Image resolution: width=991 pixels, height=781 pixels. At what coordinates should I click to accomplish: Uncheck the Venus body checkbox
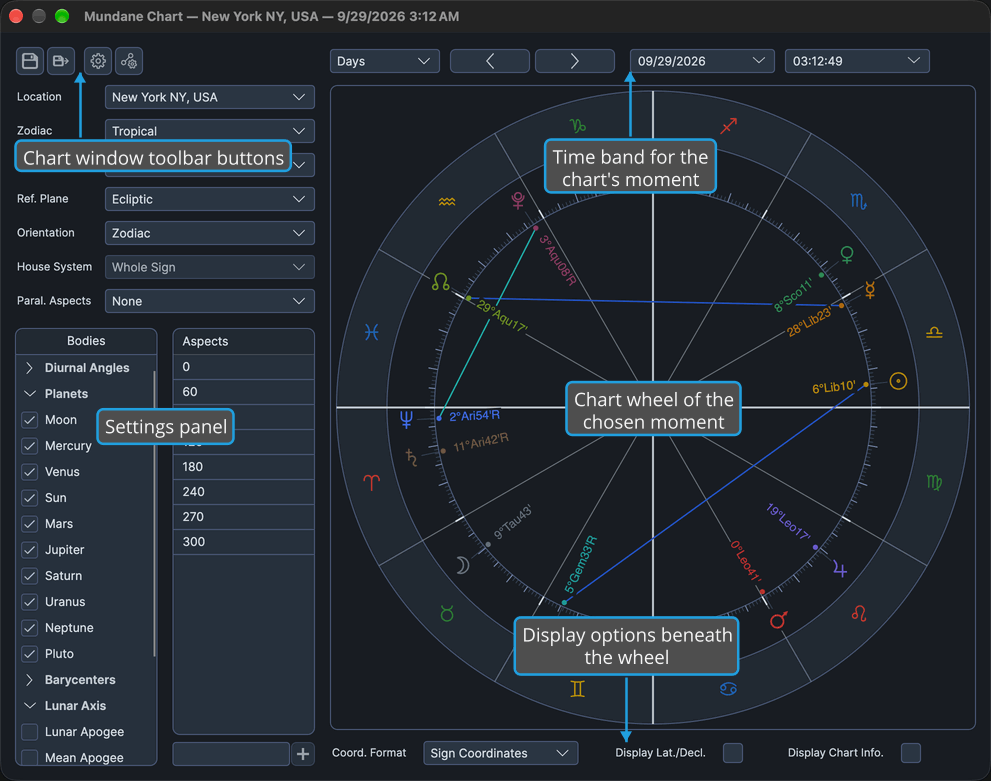(30, 472)
